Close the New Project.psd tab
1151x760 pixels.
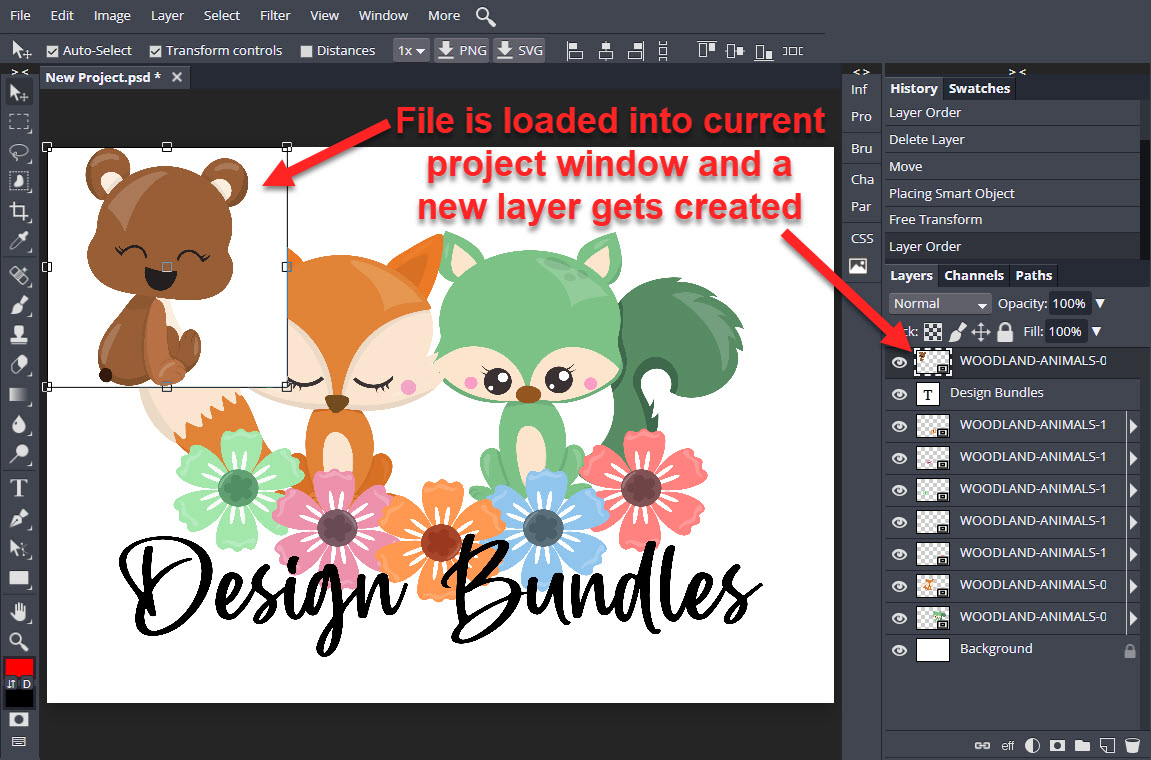177,77
